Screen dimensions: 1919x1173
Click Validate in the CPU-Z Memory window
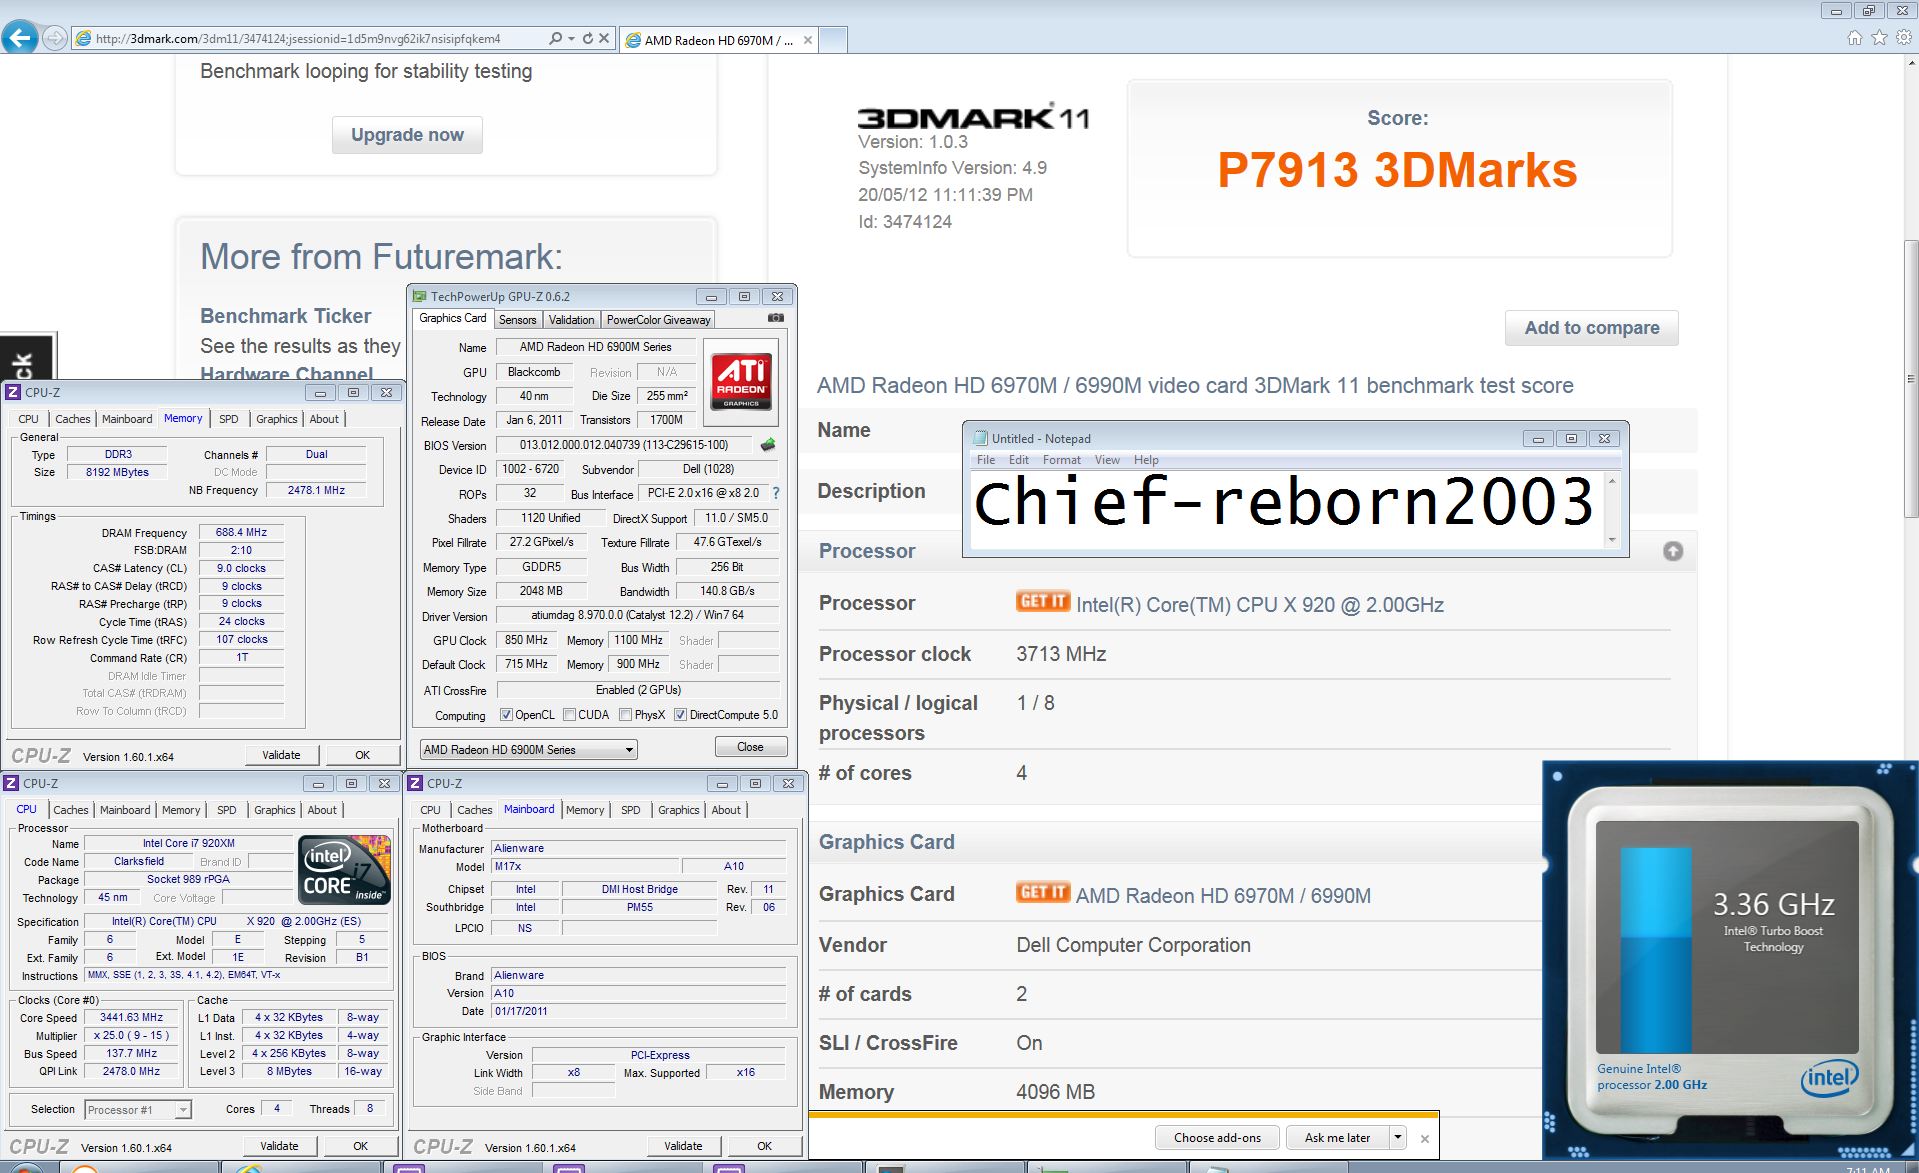(x=281, y=755)
